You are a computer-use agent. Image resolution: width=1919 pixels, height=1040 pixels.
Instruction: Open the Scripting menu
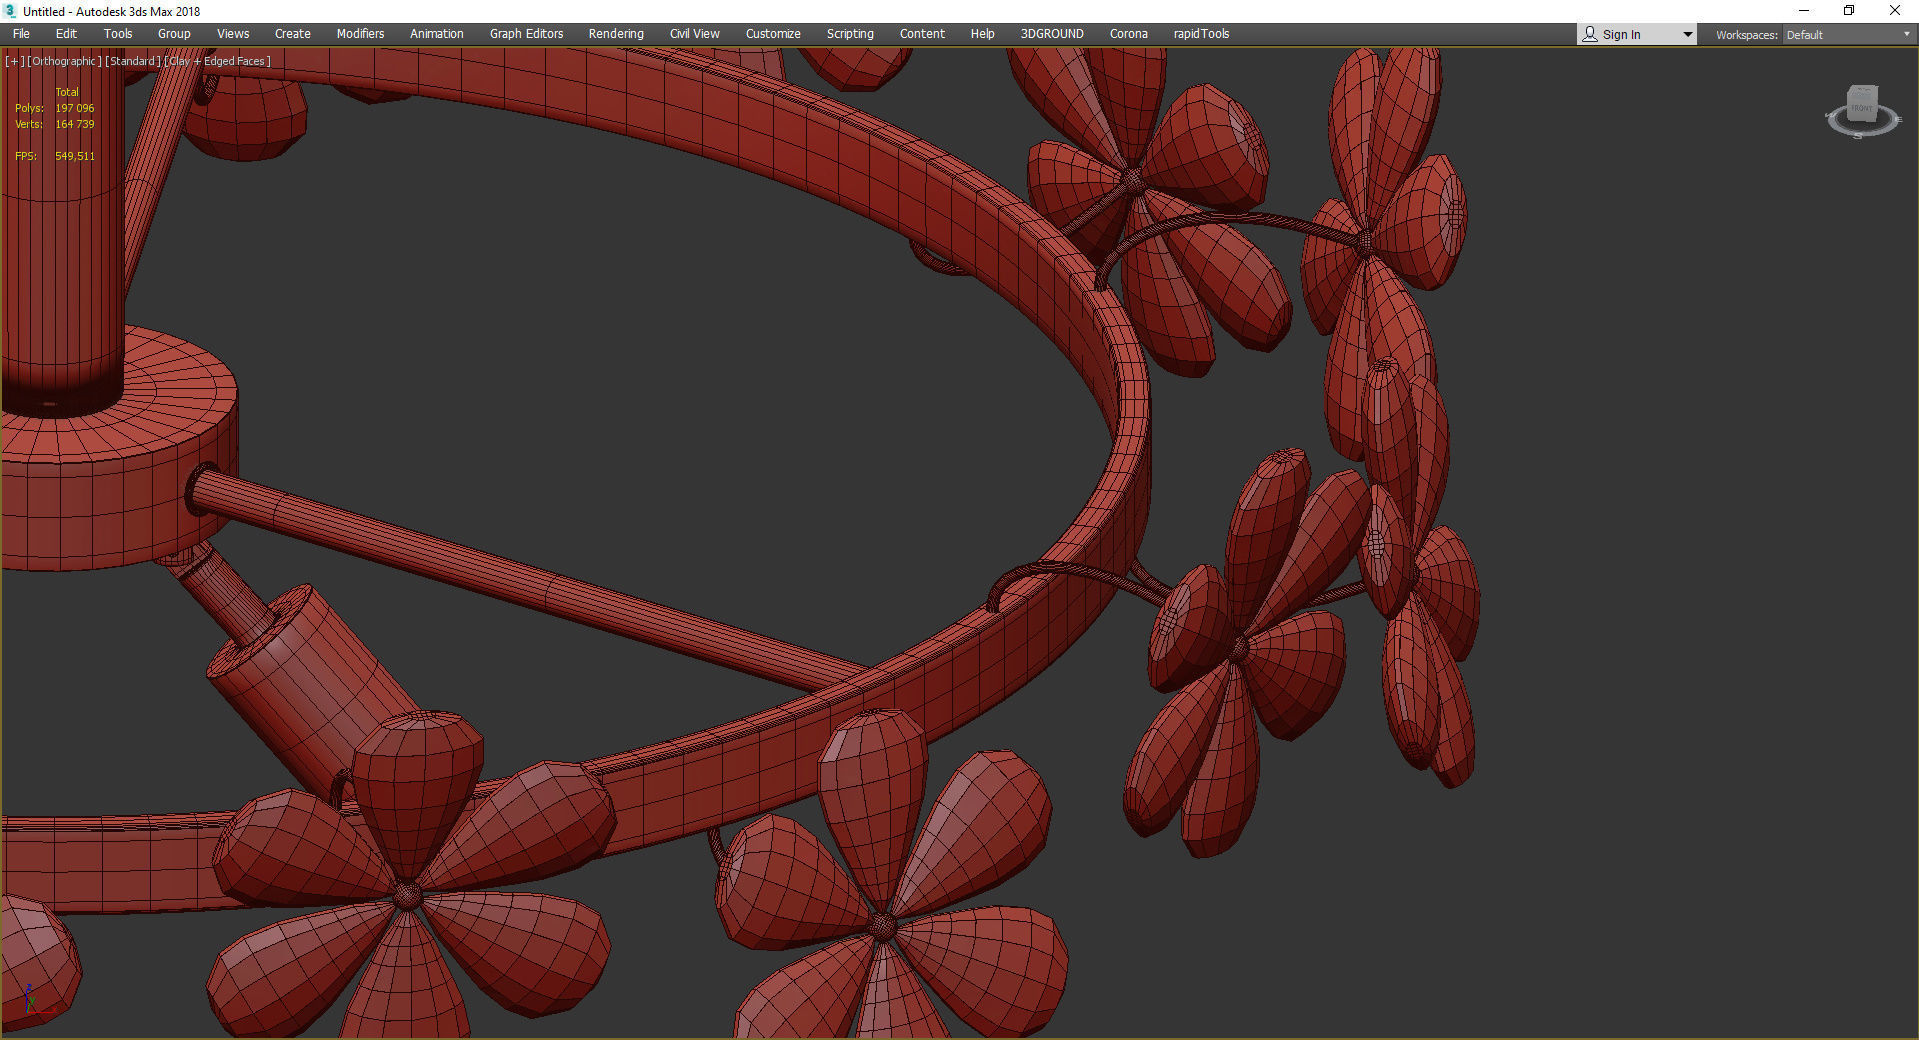tap(850, 34)
